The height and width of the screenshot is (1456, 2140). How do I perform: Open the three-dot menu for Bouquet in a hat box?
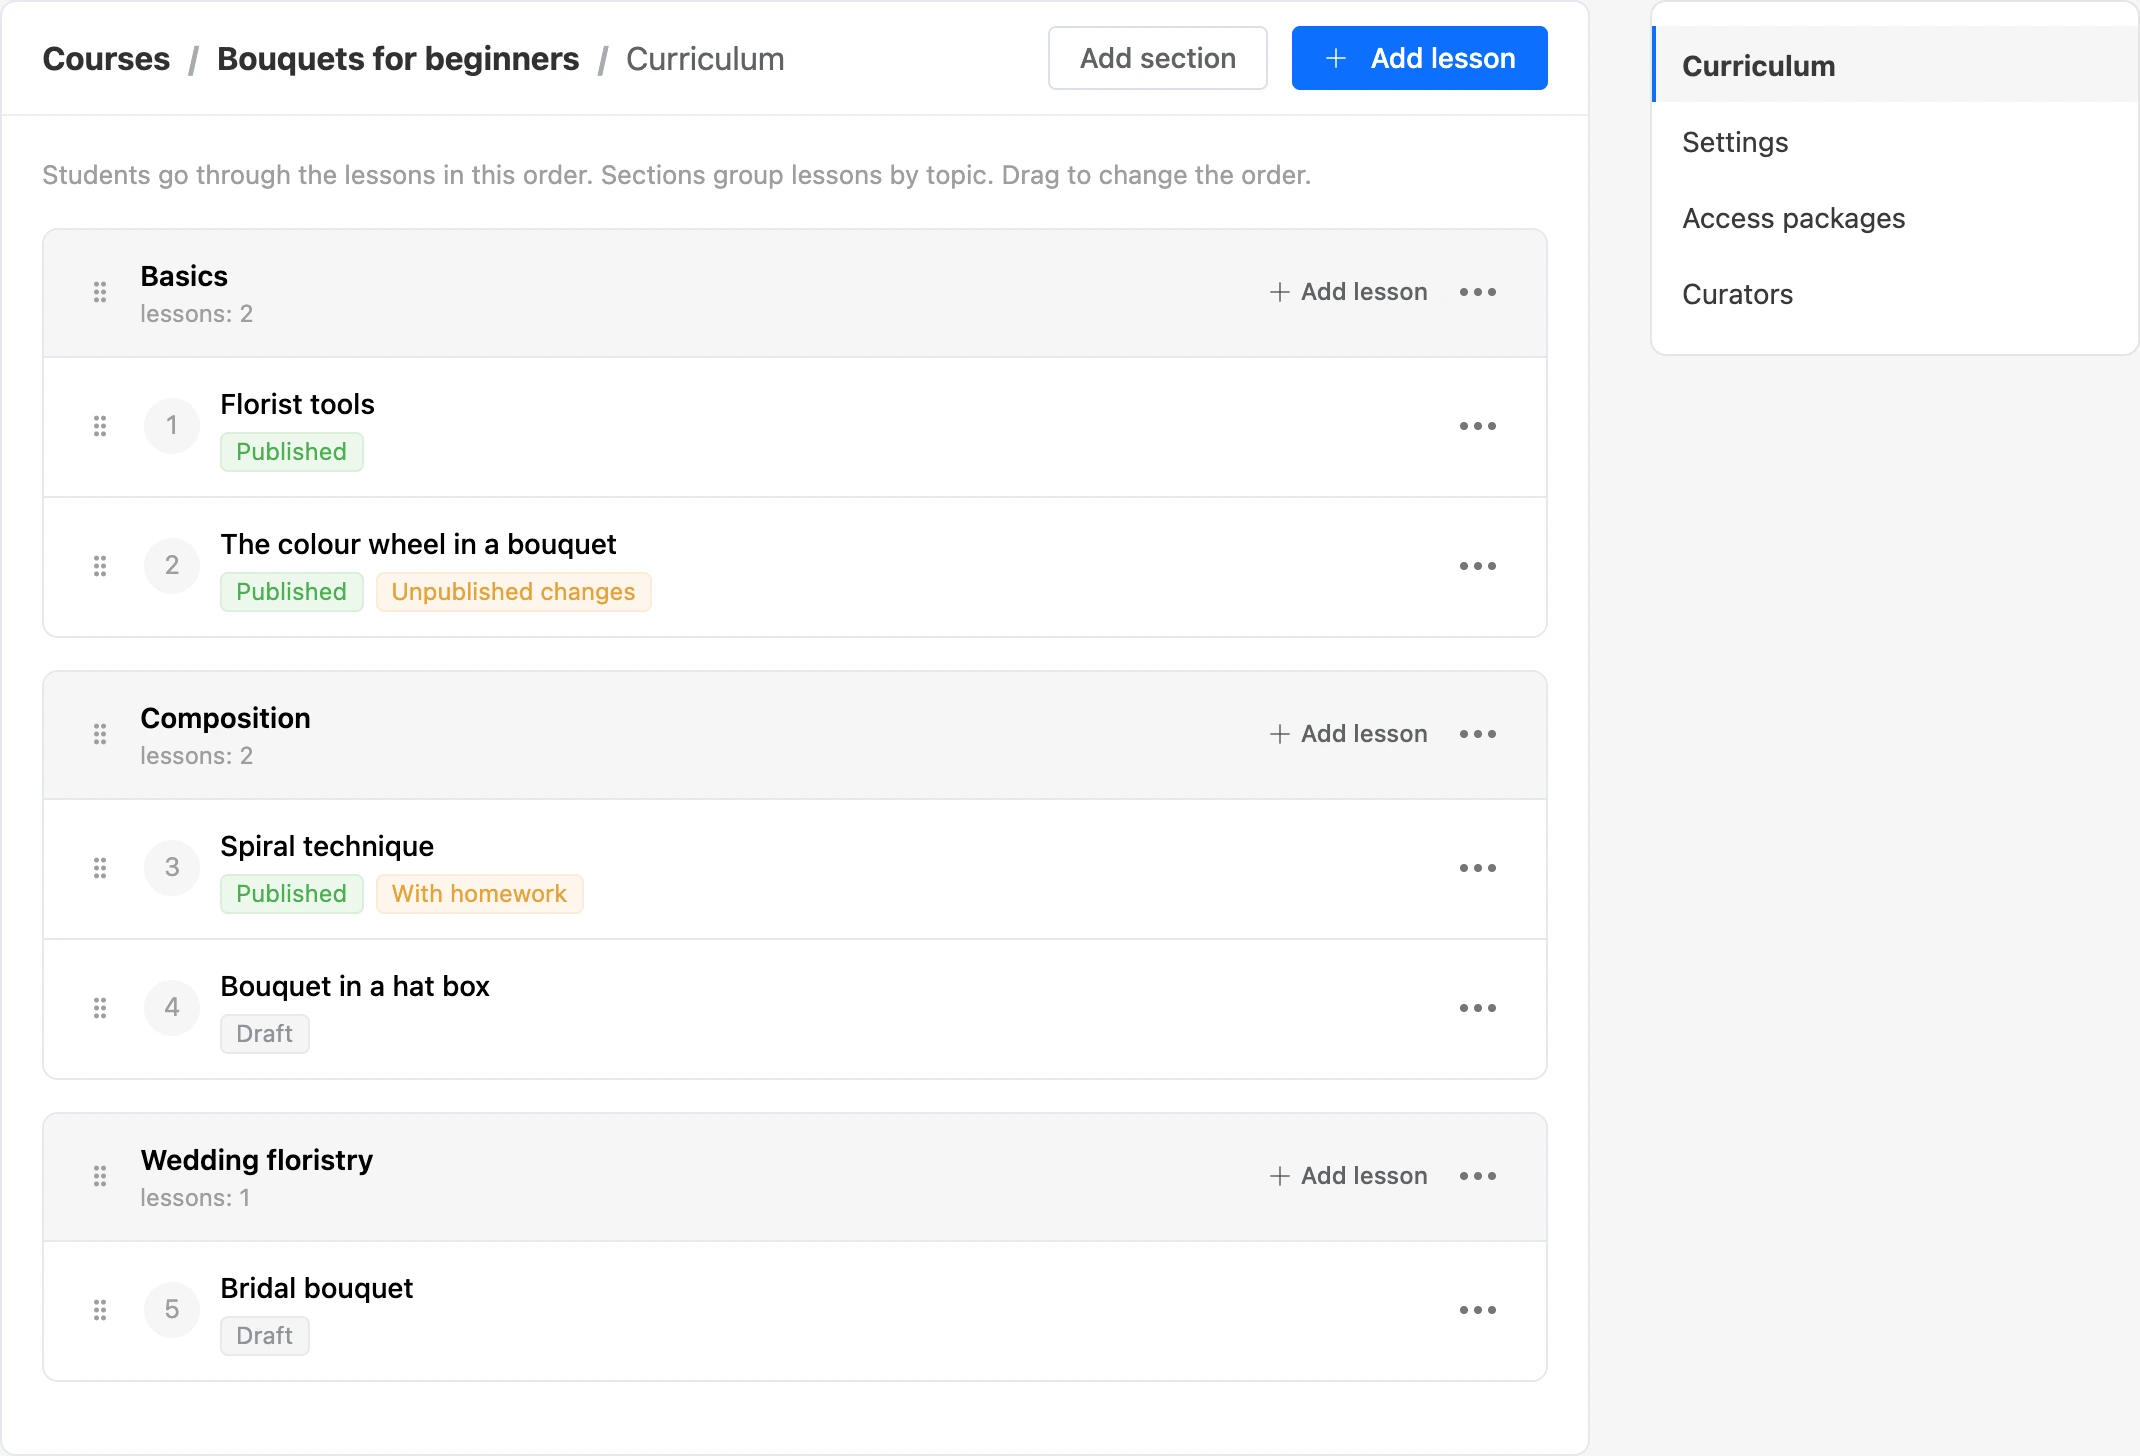pyautogui.click(x=1478, y=1008)
